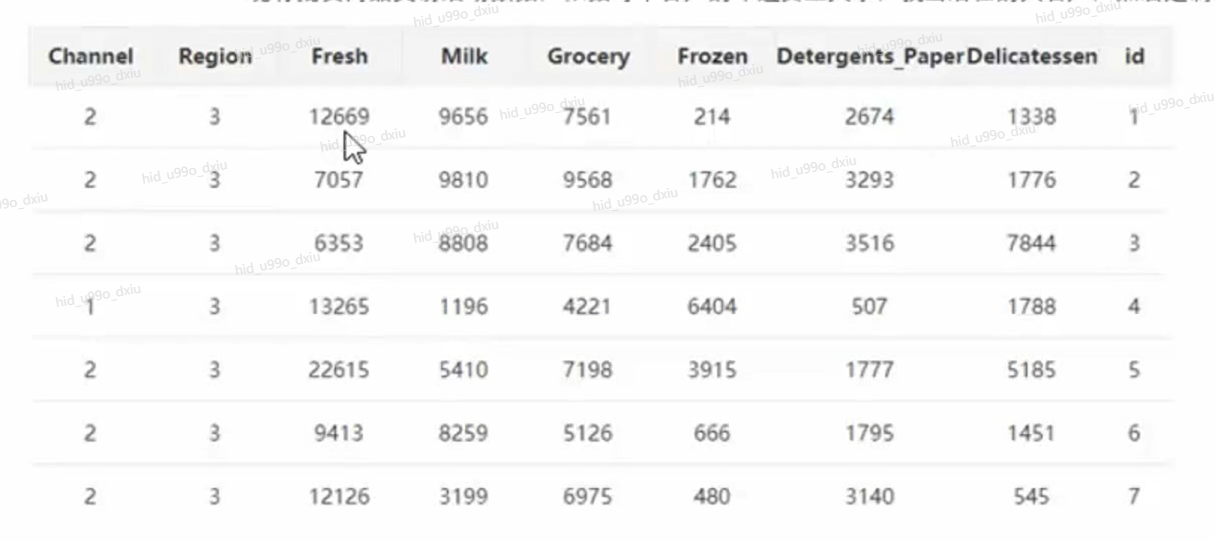
Task: Select the Milk cell with value 3199
Action: tap(464, 496)
